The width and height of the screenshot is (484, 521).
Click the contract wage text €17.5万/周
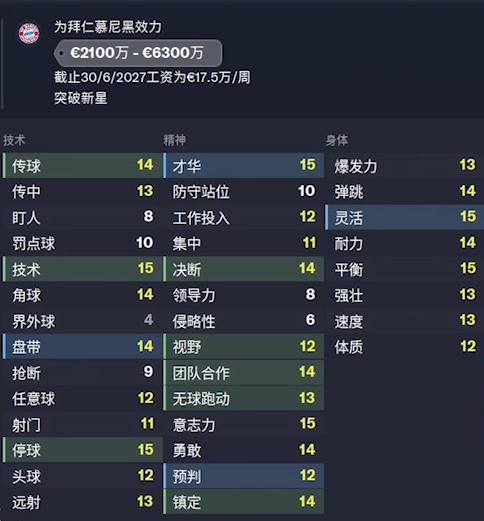coord(218,77)
